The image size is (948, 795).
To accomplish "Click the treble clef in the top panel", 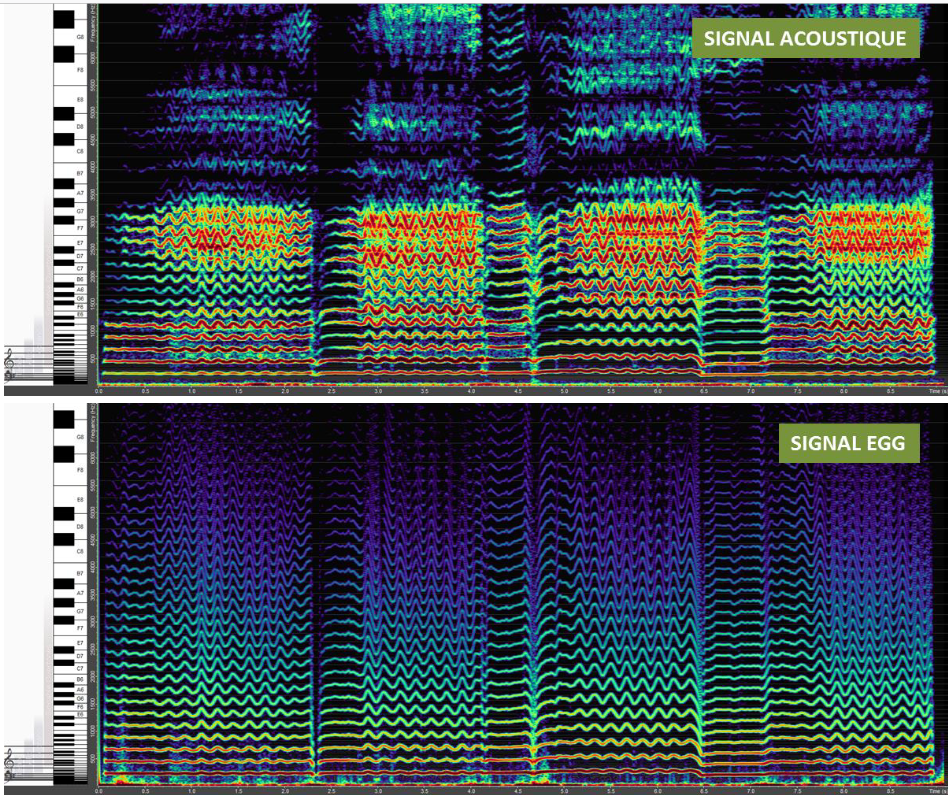I will [11, 363].
